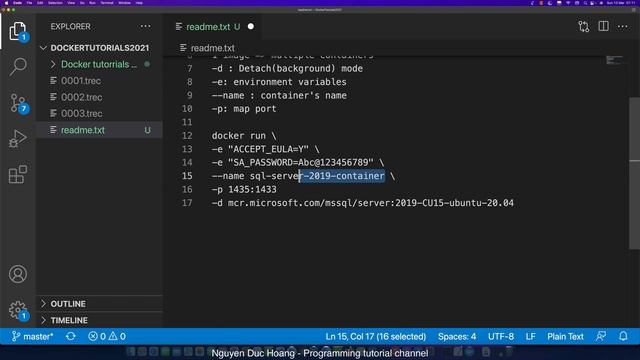Open the Search view icon
Viewport: 640px width, 360px height.
tap(18, 67)
